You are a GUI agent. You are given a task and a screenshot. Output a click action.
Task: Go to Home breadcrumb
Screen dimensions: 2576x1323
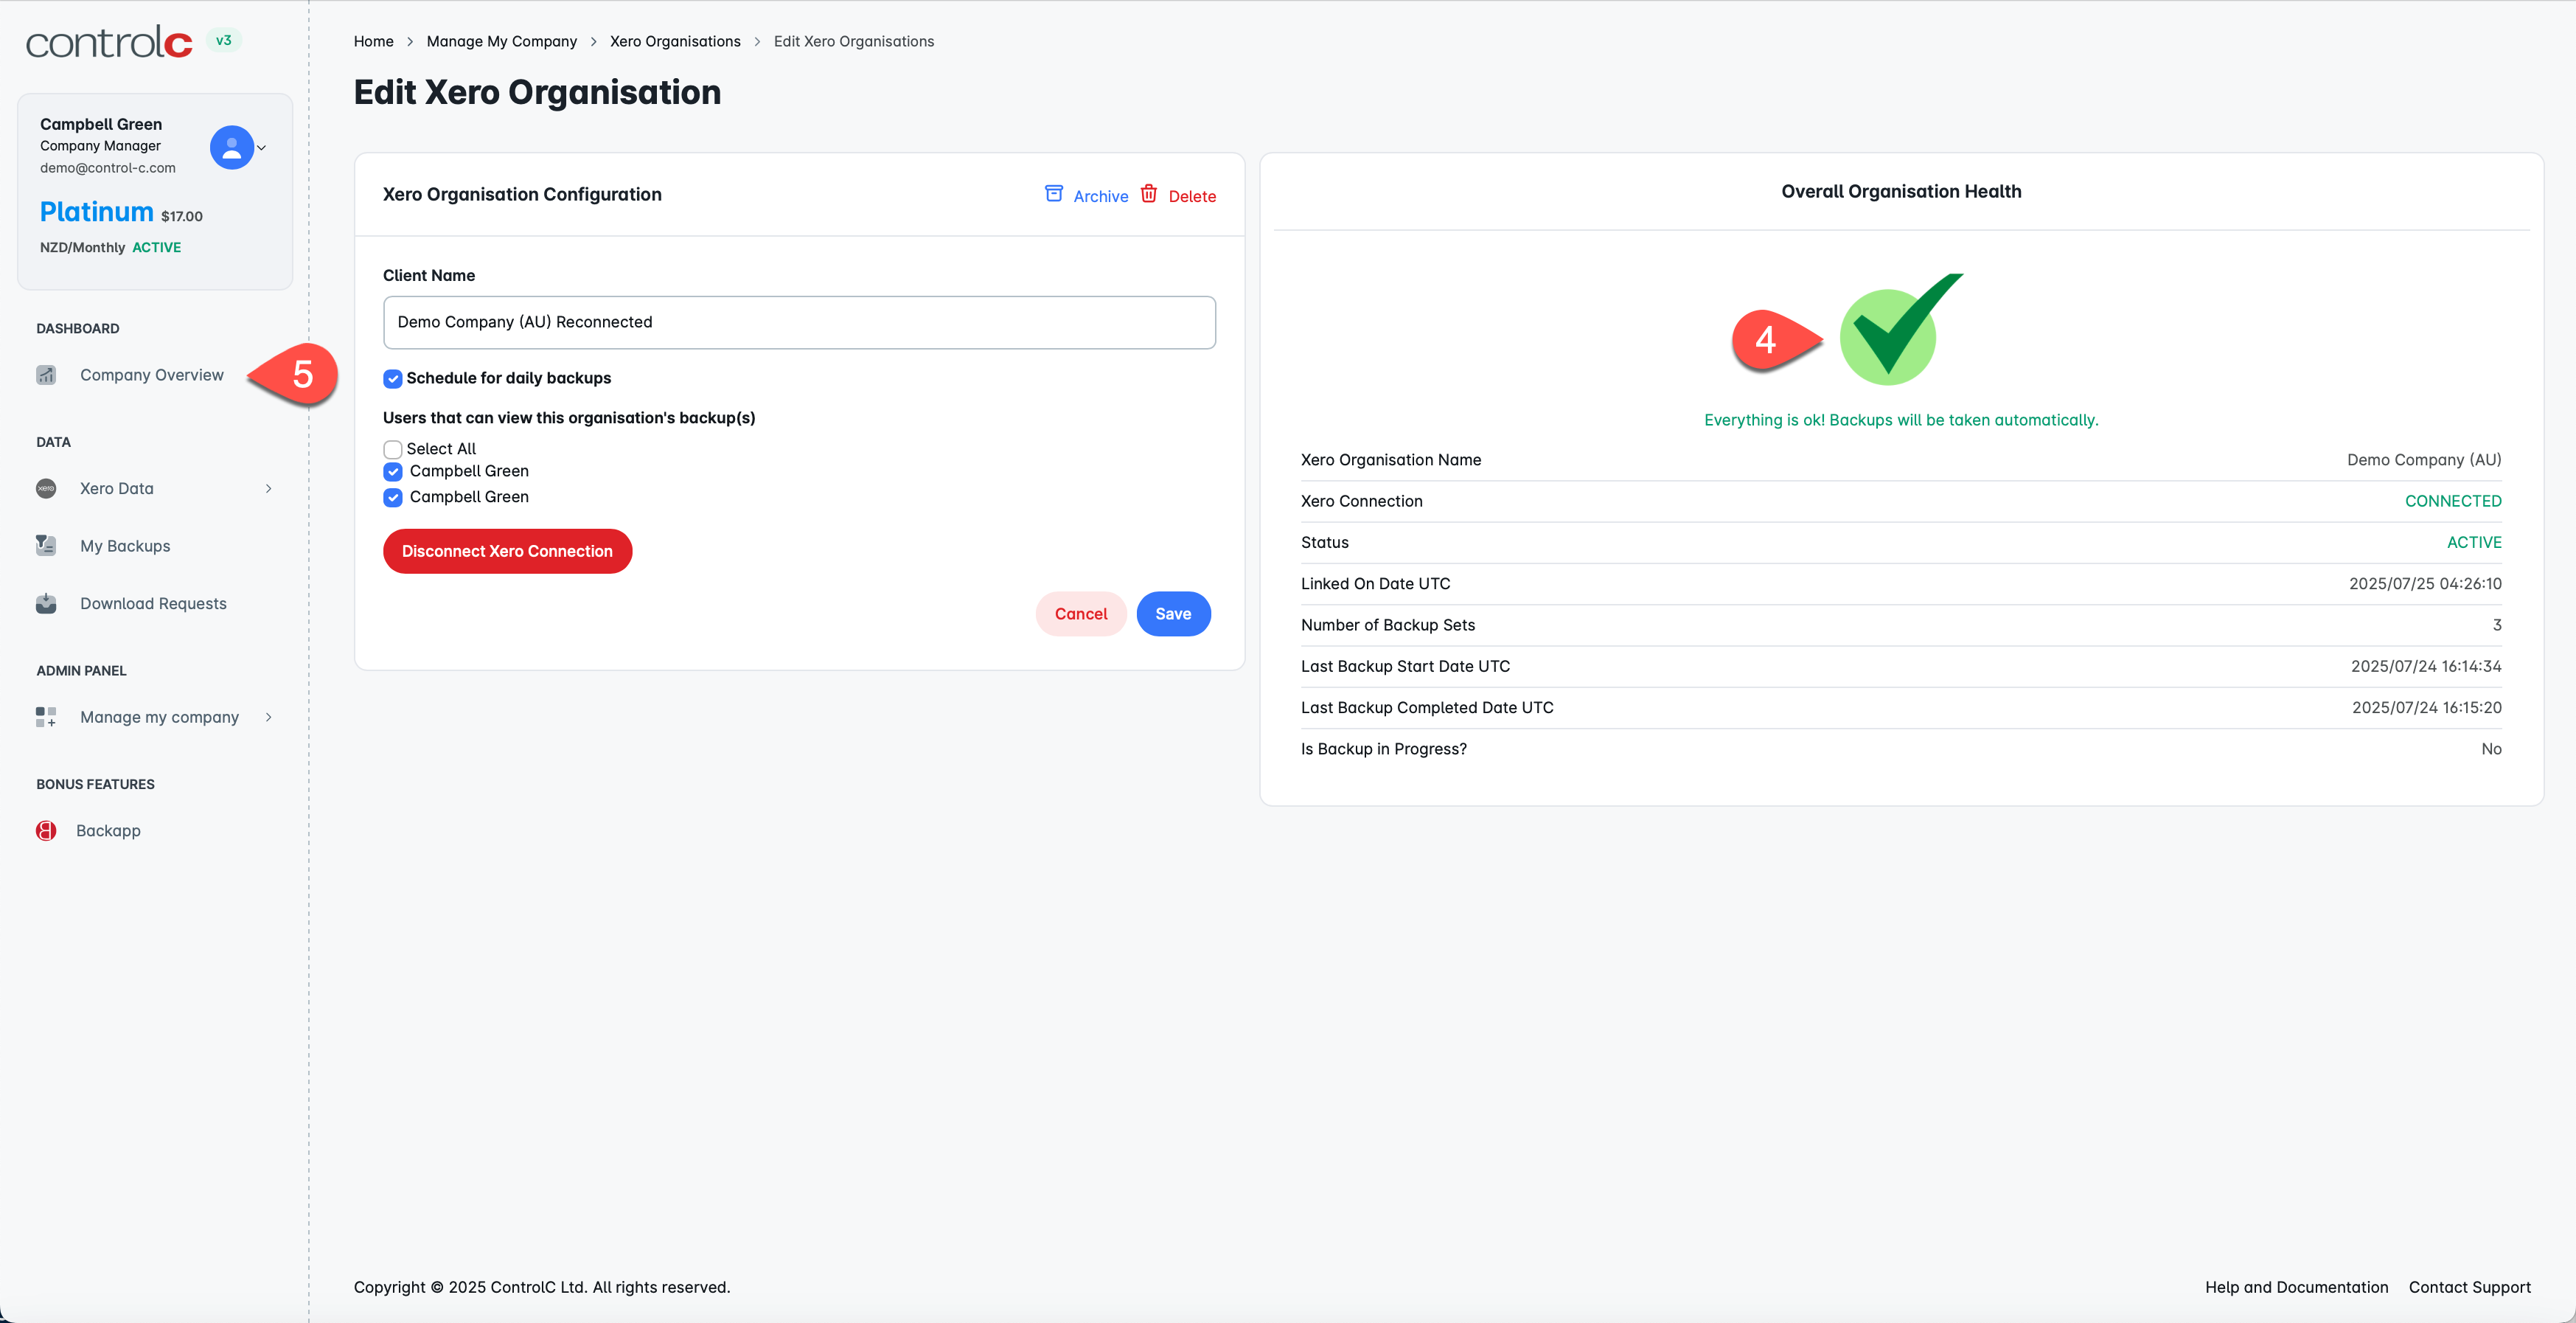coord(373,41)
